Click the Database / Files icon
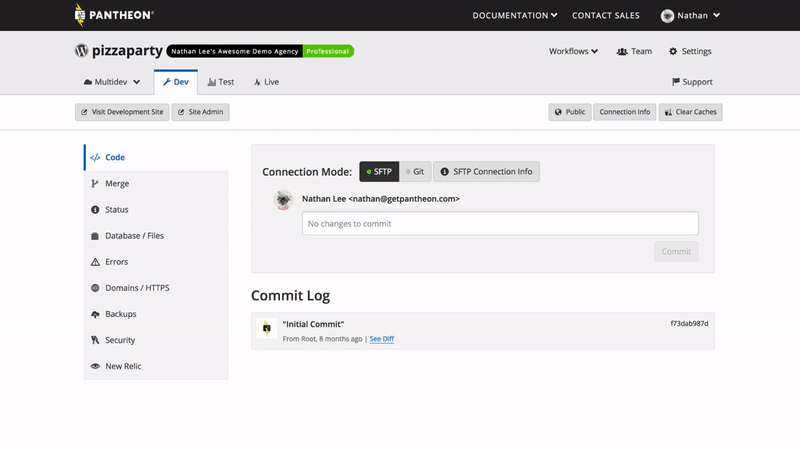Image resolution: width=800 pixels, height=449 pixels. (95, 236)
